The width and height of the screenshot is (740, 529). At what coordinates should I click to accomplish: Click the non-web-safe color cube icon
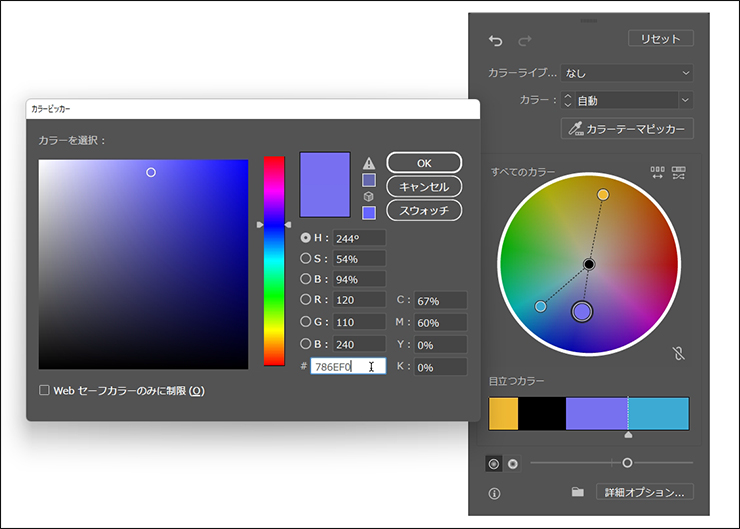pyautogui.click(x=369, y=197)
